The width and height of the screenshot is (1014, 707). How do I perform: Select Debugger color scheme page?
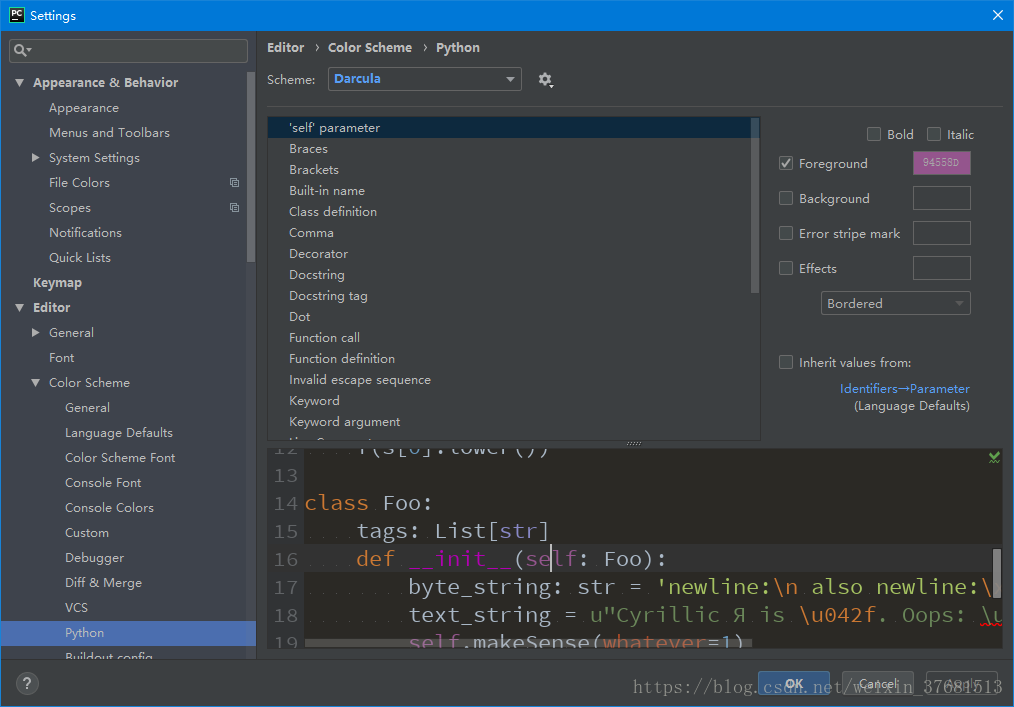(x=94, y=558)
